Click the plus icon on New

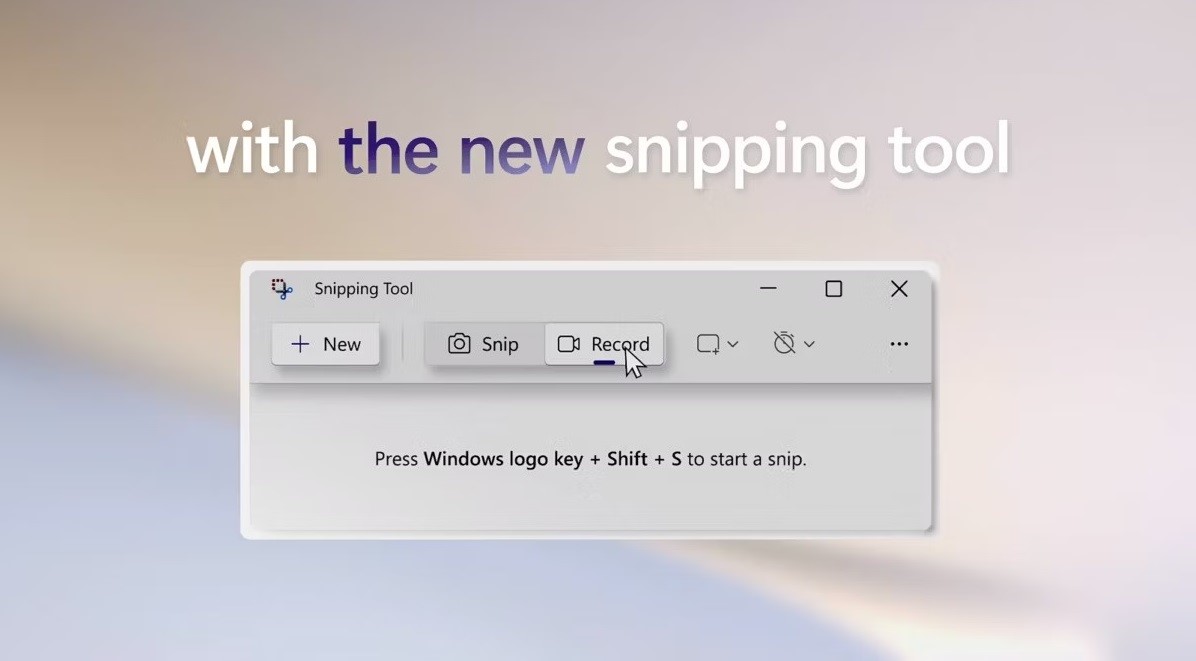[x=301, y=344]
